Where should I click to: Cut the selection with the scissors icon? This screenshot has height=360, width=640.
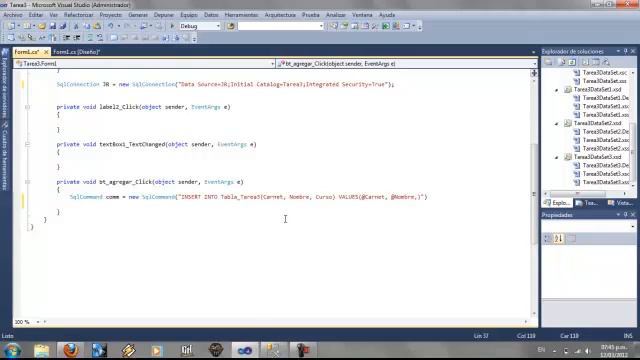point(76,26)
